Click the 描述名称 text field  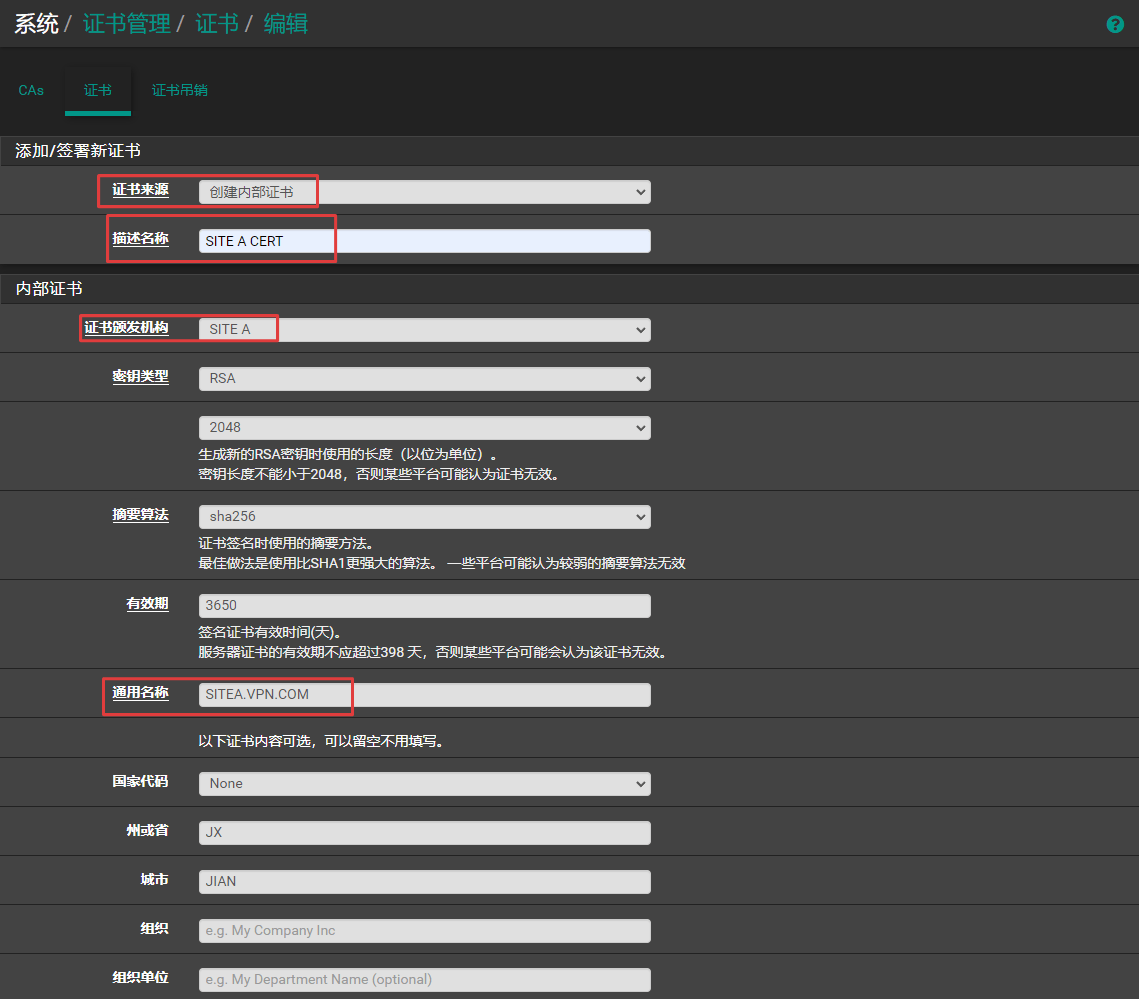424,241
